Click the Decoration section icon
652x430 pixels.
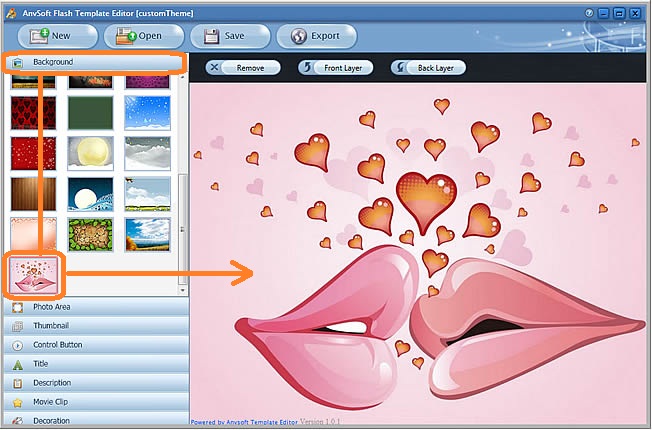point(17,420)
